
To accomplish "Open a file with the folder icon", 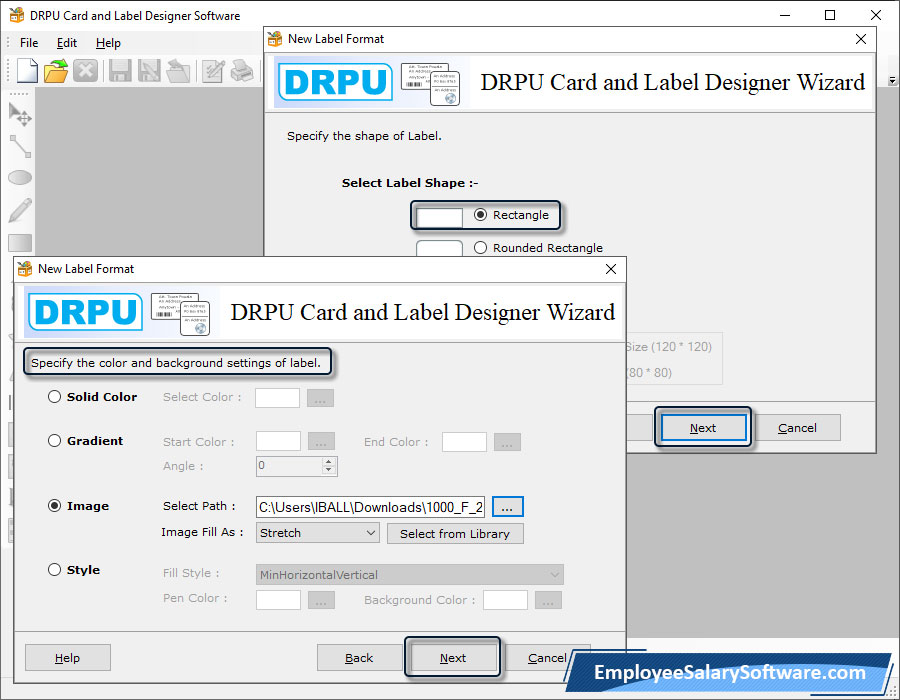I will [x=56, y=71].
